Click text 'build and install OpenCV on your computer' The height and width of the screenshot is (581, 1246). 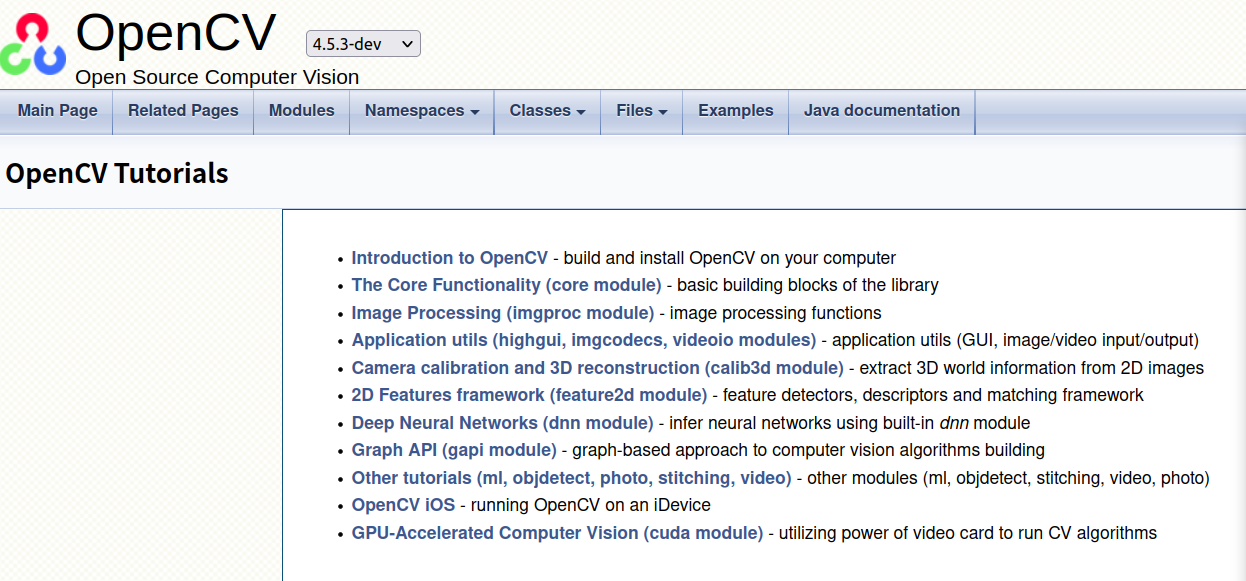730,258
